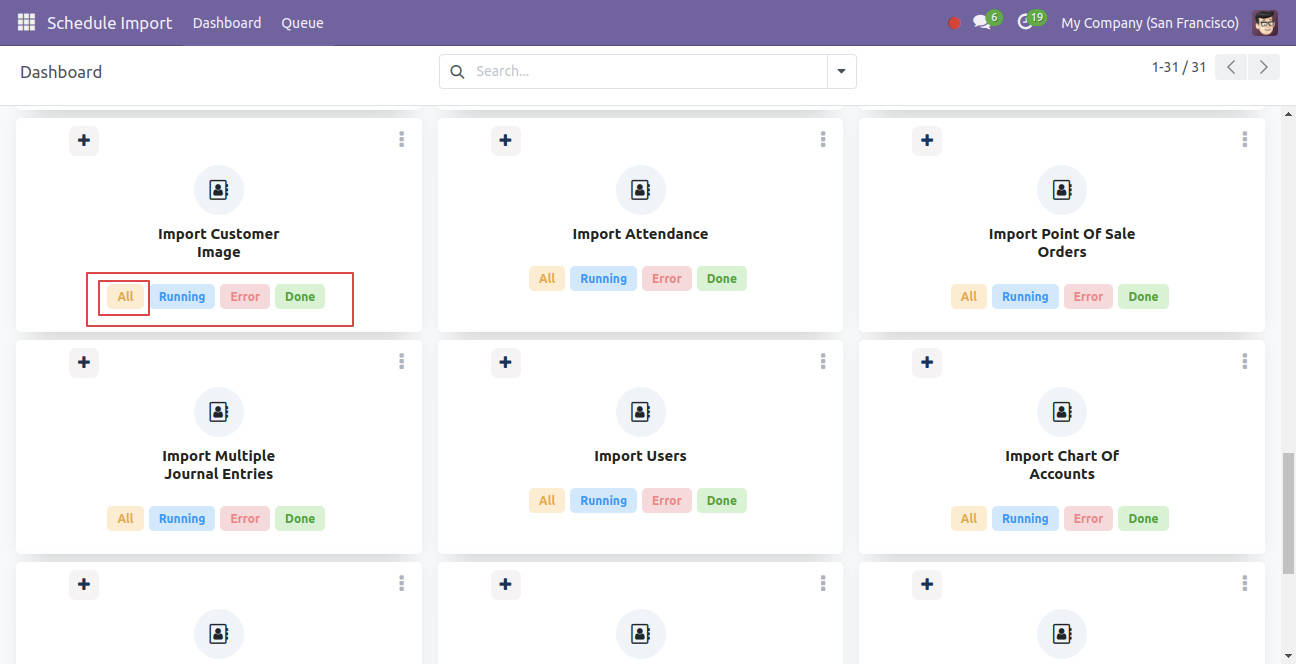Show Error jobs for Import Point Of Sale Orders
Viewport: 1296px width, 664px height.
coord(1088,297)
